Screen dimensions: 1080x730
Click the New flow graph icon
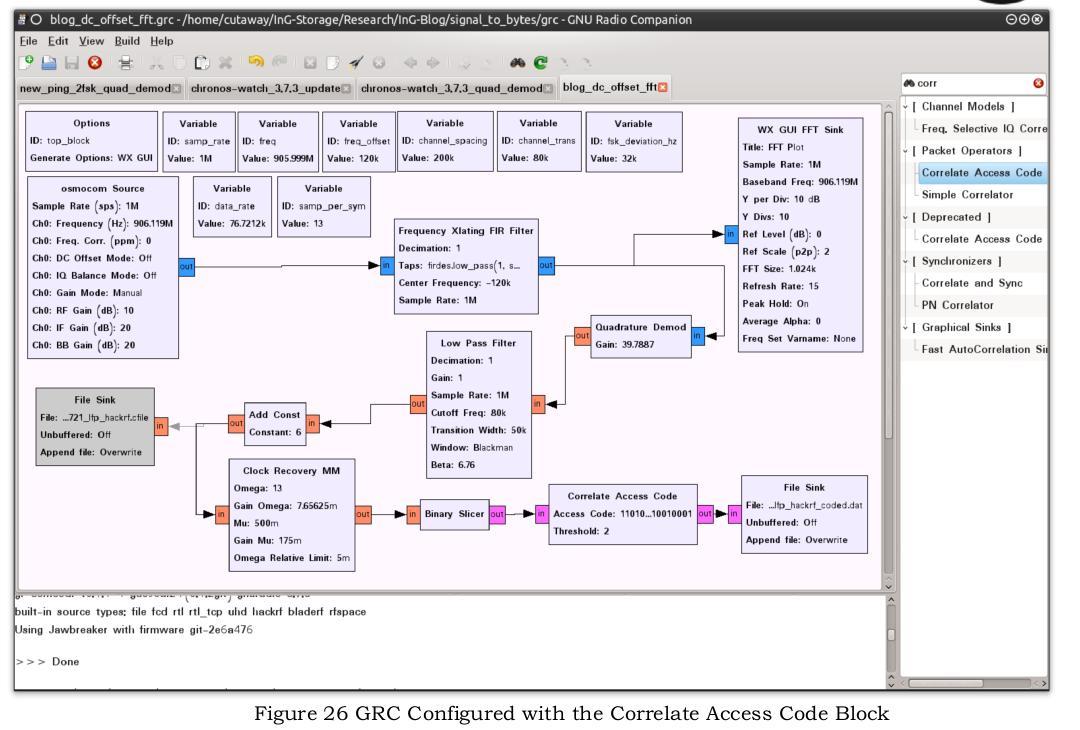click(26, 63)
